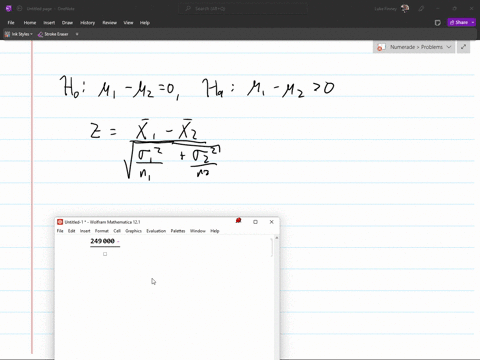The image size is (480, 360).
Task: Click the pen mode icon in OneNote title bar
Action: point(421,9)
